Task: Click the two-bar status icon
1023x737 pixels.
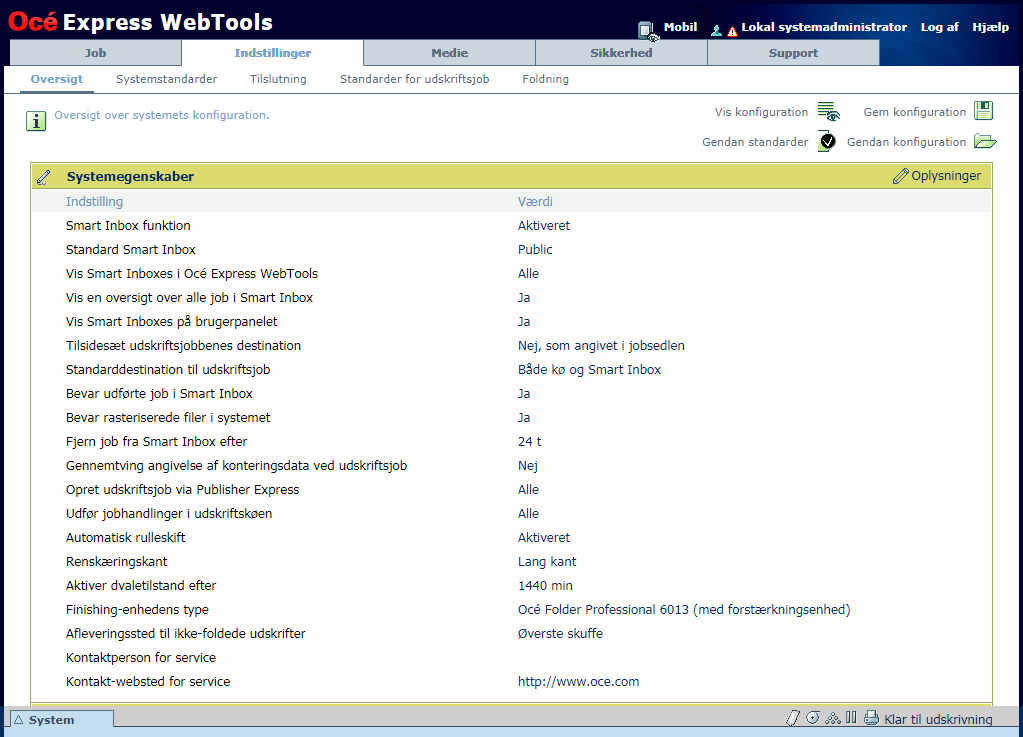Action: pyautogui.click(x=851, y=717)
